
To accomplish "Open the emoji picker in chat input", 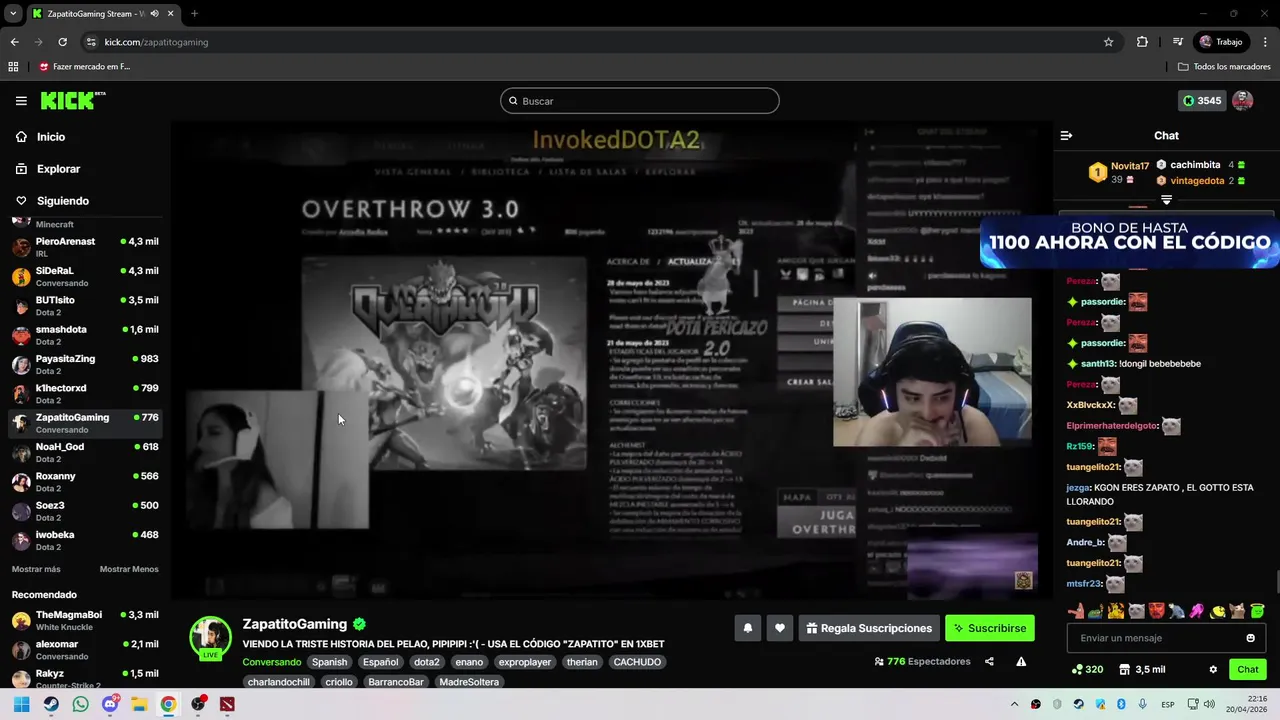I will [x=1250, y=638].
